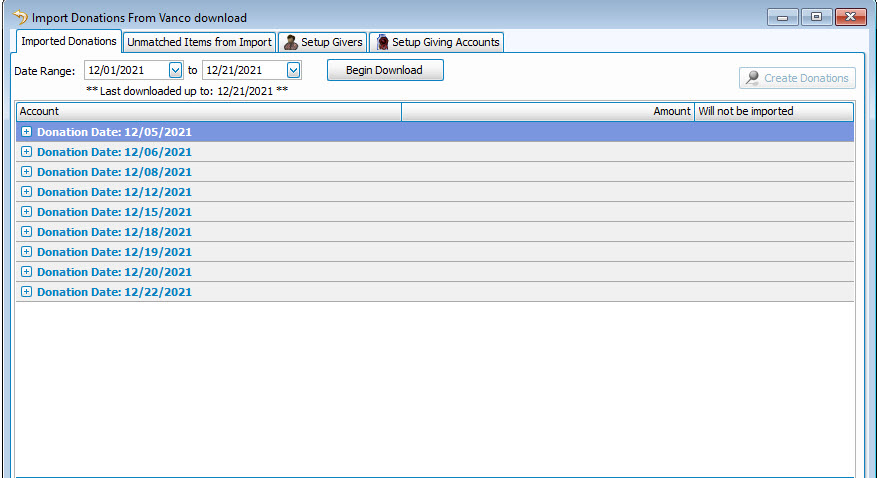
Task: Select the Donation Date: 12/06/2021 row text
Action: click(114, 152)
